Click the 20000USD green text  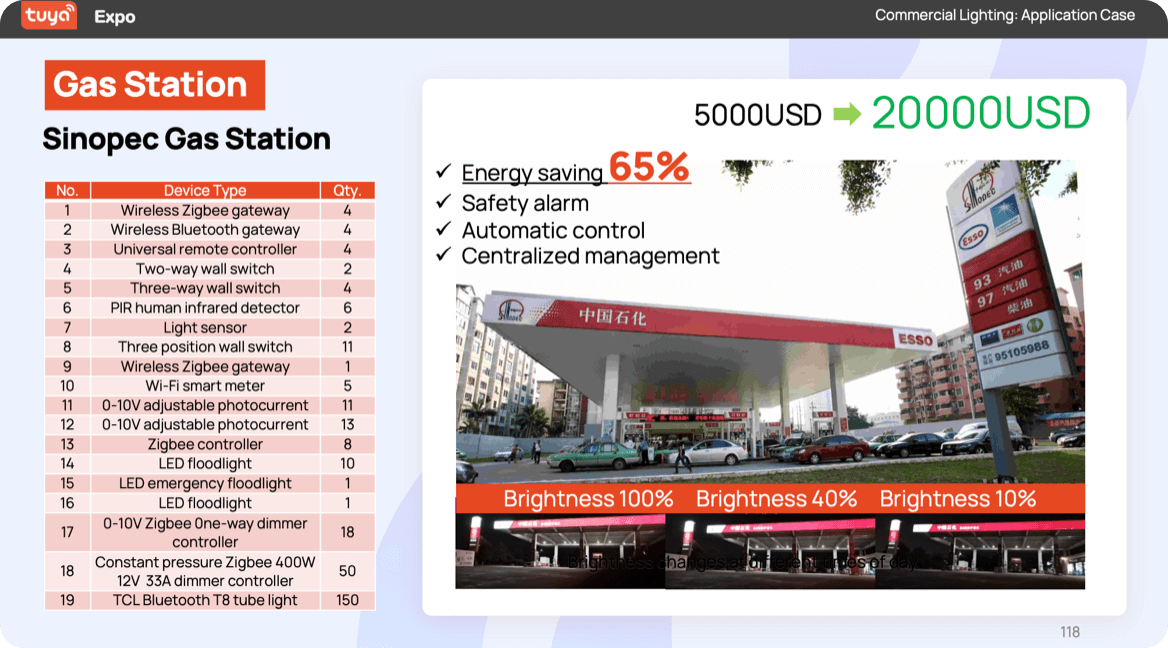click(980, 113)
